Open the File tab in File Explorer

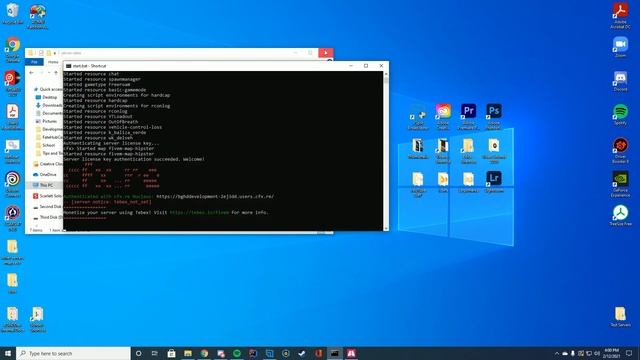[34, 62]
